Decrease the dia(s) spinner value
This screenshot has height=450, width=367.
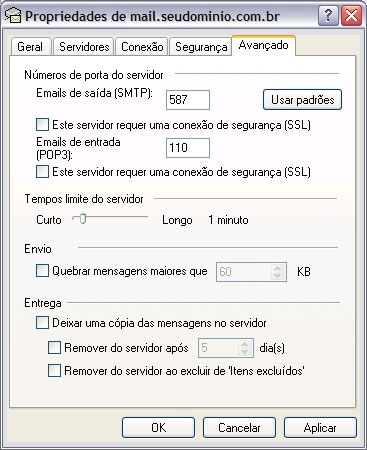(x=244, y=352)
